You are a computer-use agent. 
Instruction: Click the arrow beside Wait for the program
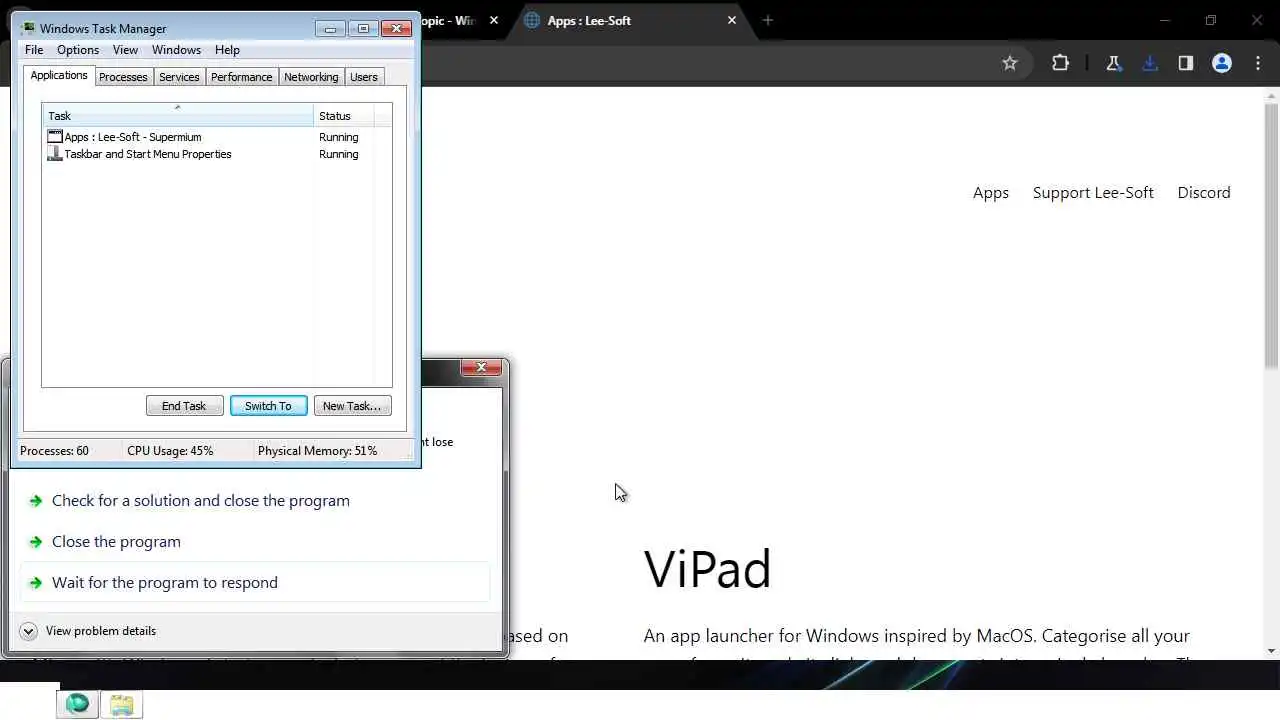(x=36, y=583)
